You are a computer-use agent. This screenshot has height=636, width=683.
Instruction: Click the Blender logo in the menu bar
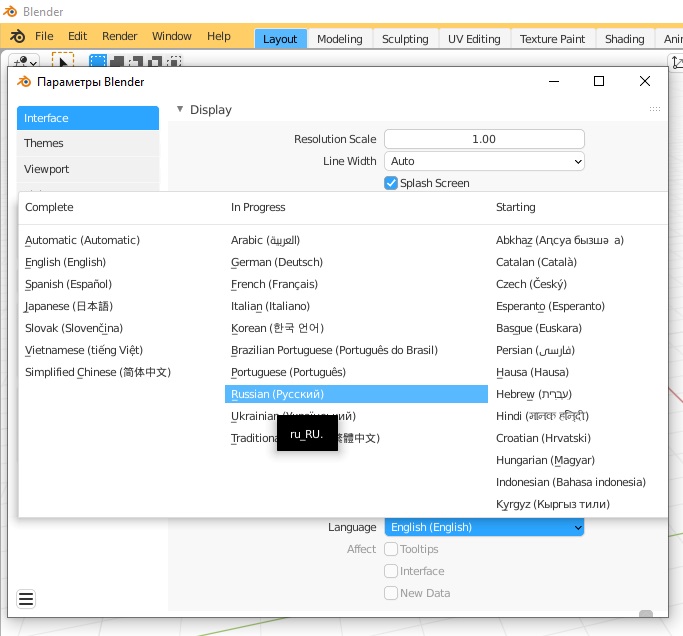pos(17,36)
